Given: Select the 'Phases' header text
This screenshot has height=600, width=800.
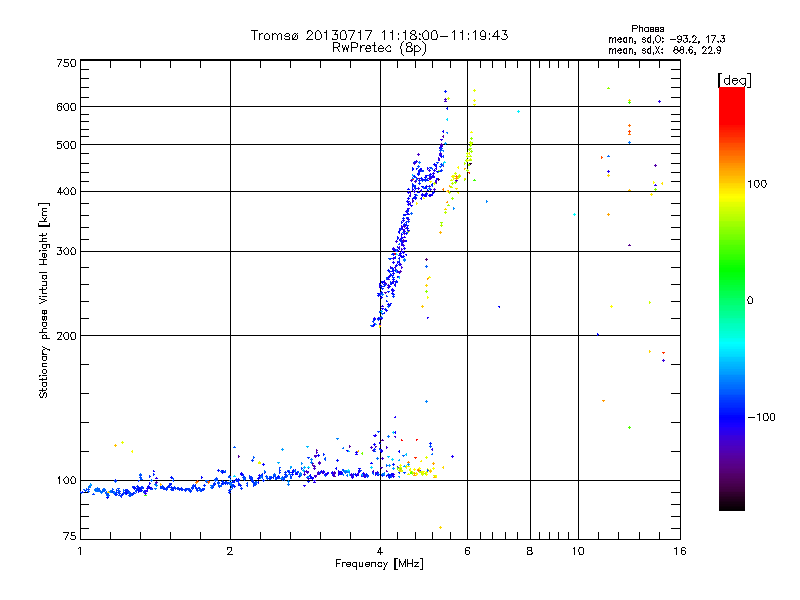Looking at the screenshot, I should [647, 29].
